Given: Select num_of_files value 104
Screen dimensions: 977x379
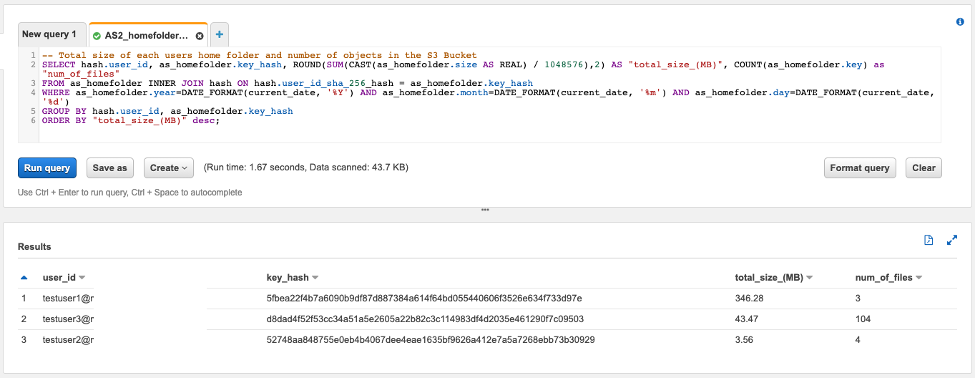Looking at the screenshot, I should 864,319.
